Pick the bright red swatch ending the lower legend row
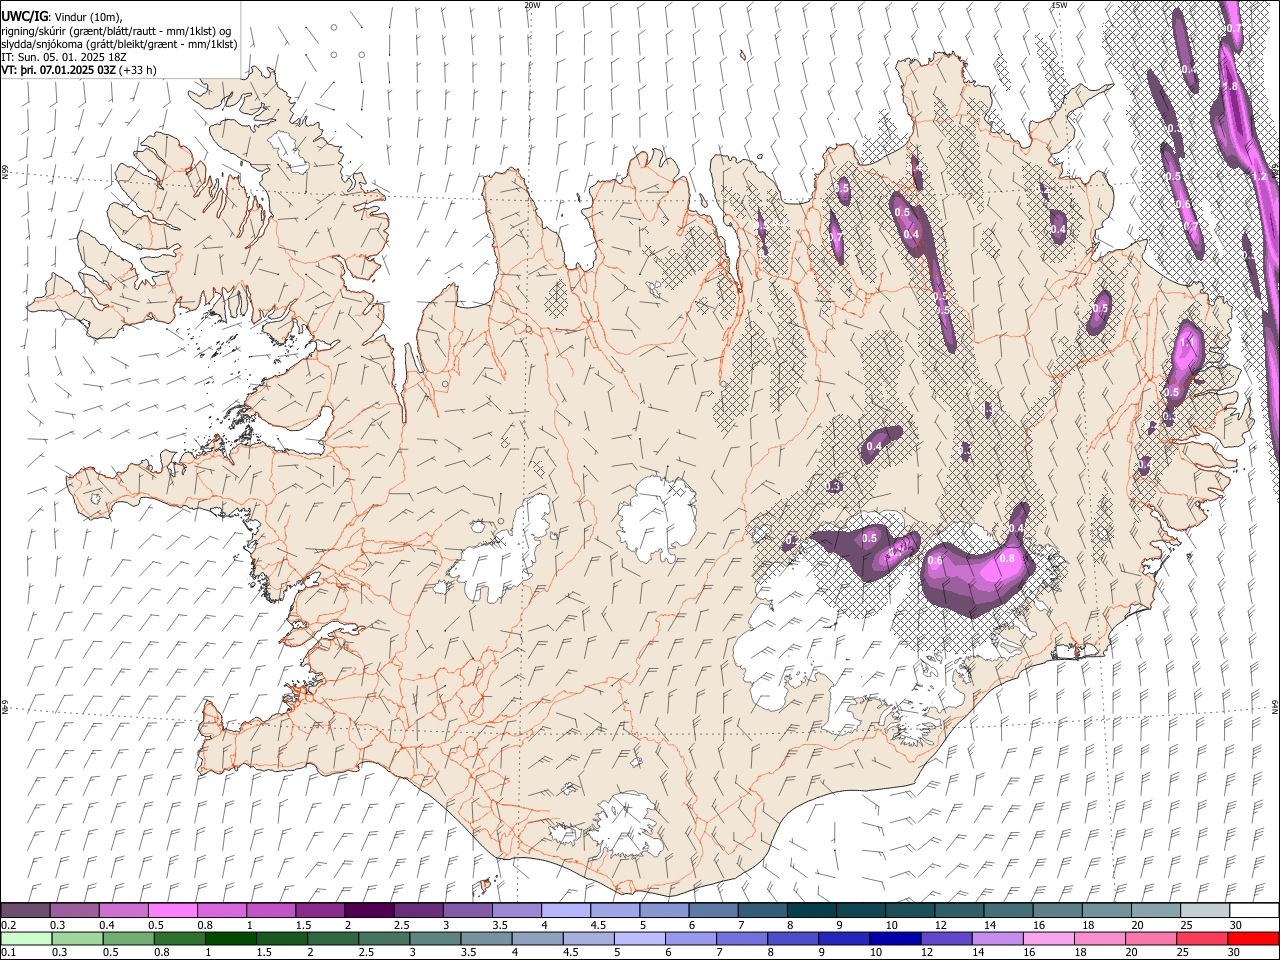The height and width of the screenshot is (960, 1280). click(x=1253, y=939)
